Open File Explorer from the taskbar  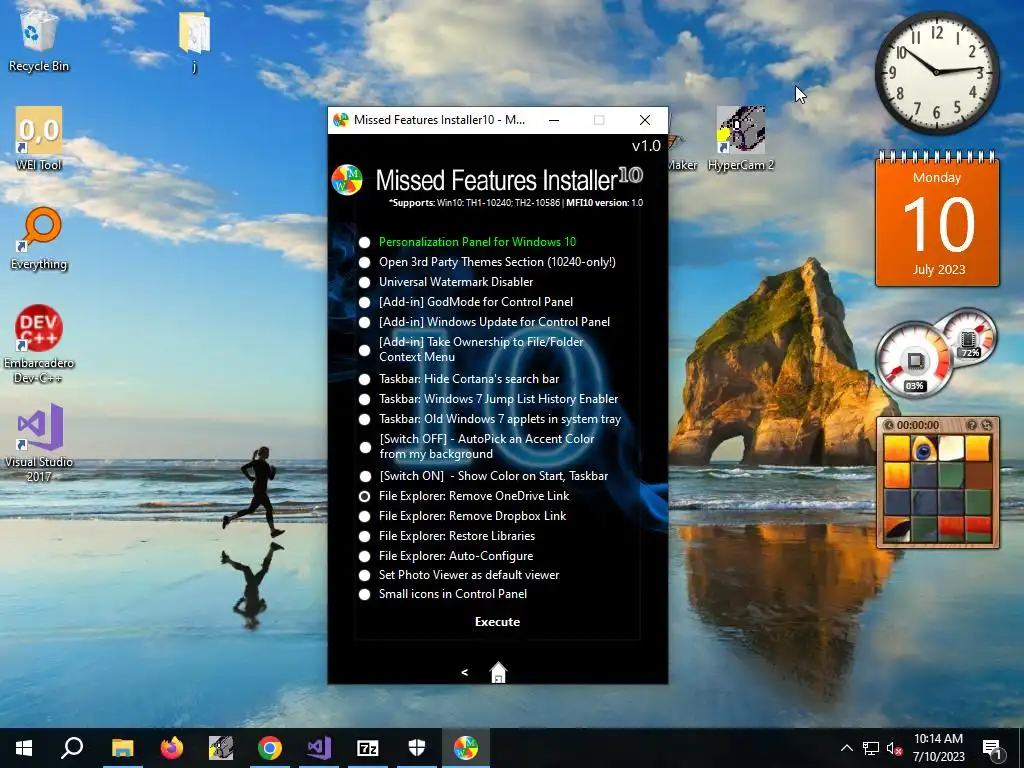coord(122,748)
